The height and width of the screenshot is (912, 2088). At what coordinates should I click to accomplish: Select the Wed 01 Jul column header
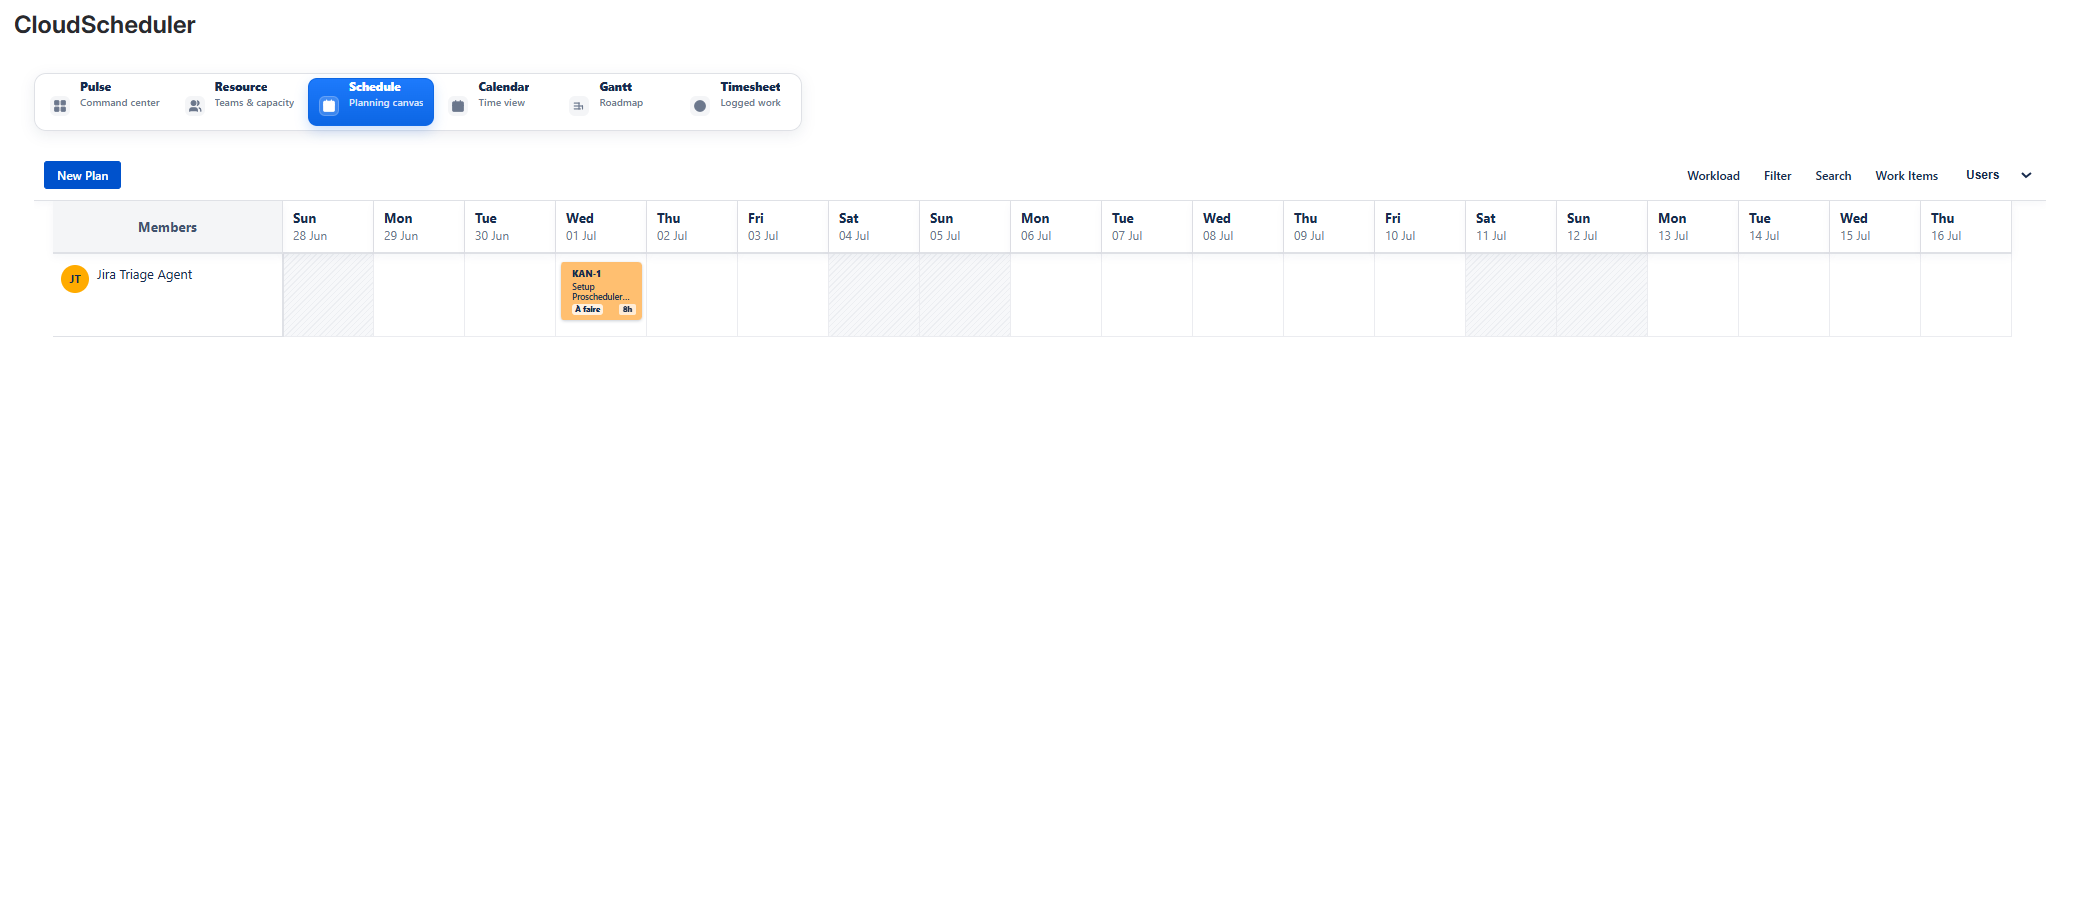(x=601, y=227)
